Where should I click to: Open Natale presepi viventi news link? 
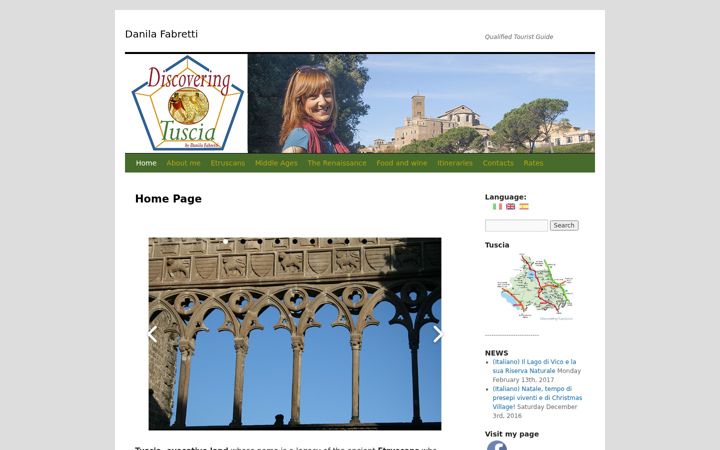pyautogui.click(x=537, y=398)
